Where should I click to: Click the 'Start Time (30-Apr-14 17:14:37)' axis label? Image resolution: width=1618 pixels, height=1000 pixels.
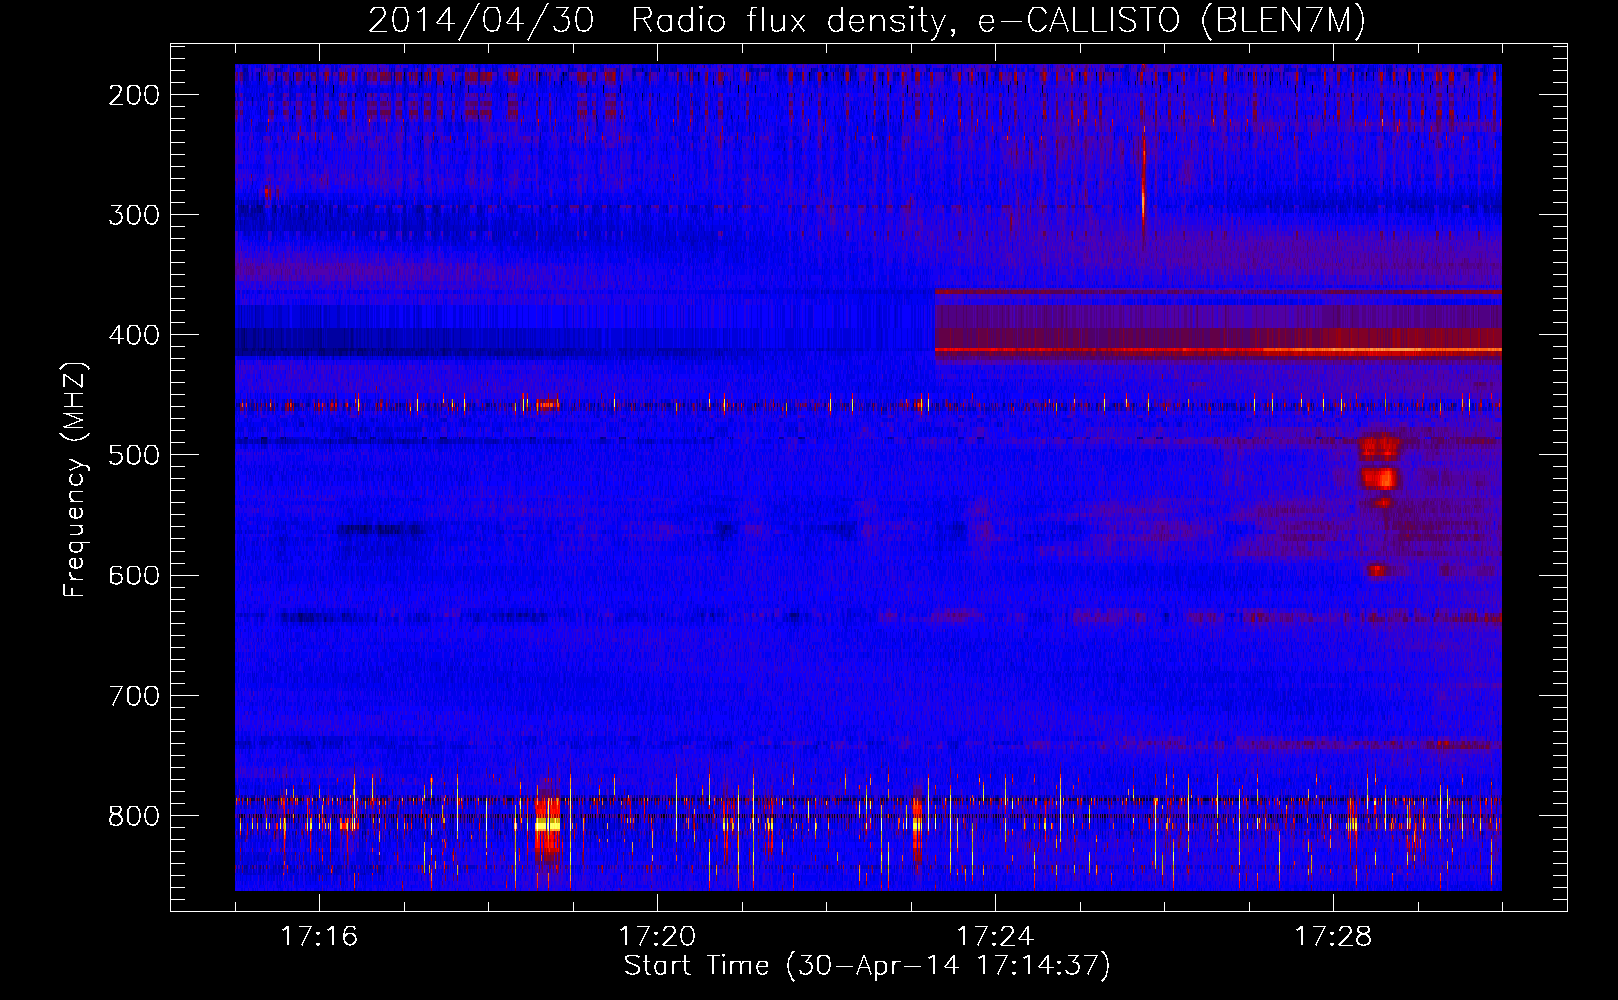coord(867,966)
